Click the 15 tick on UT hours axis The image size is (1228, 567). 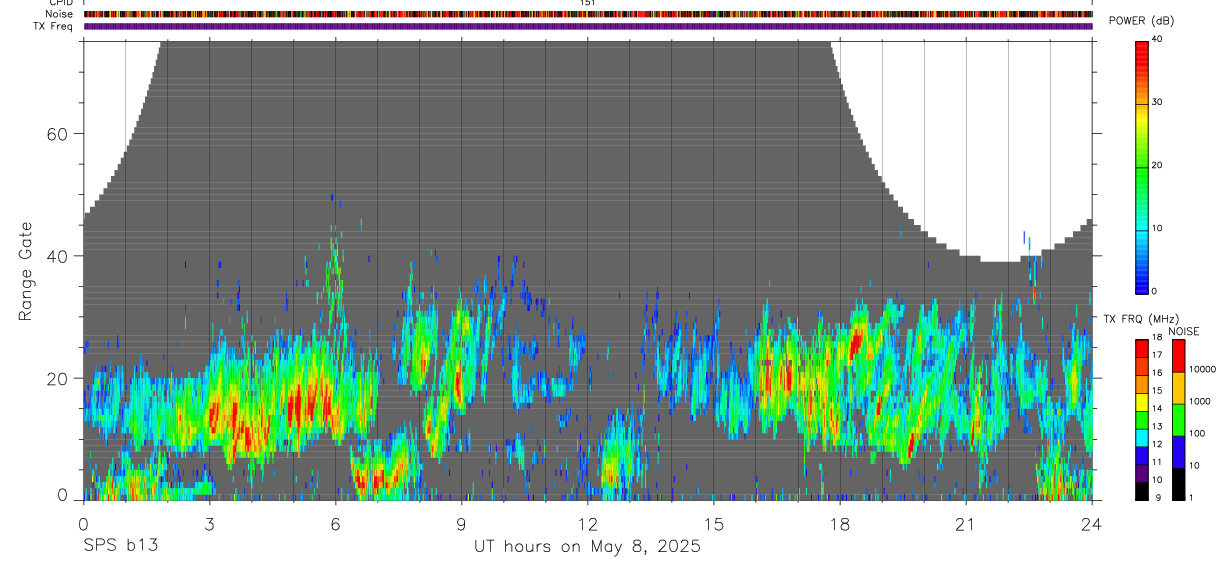click(713, 523)
